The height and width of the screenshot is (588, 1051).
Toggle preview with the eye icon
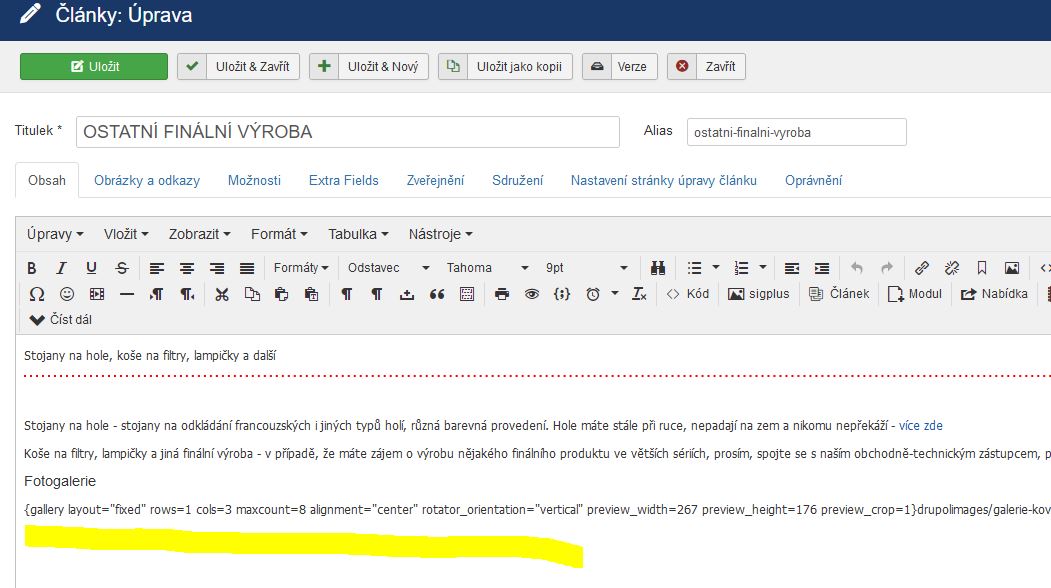[532, 294]
